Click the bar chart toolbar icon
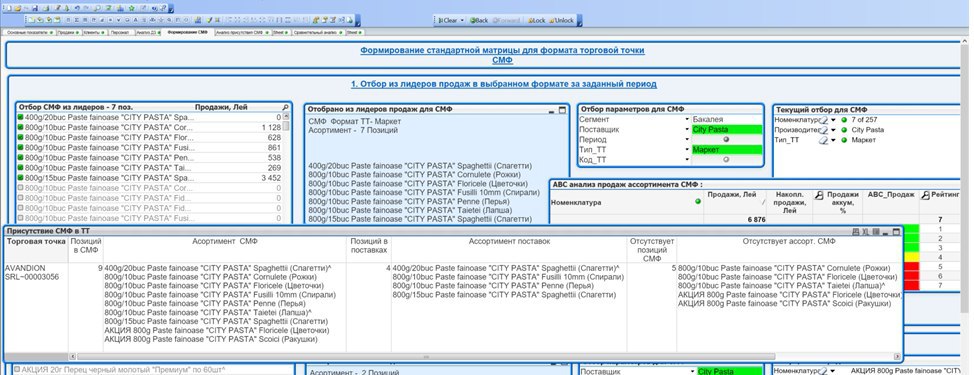The height and width of the screenshot is (375, 974). 121,8
